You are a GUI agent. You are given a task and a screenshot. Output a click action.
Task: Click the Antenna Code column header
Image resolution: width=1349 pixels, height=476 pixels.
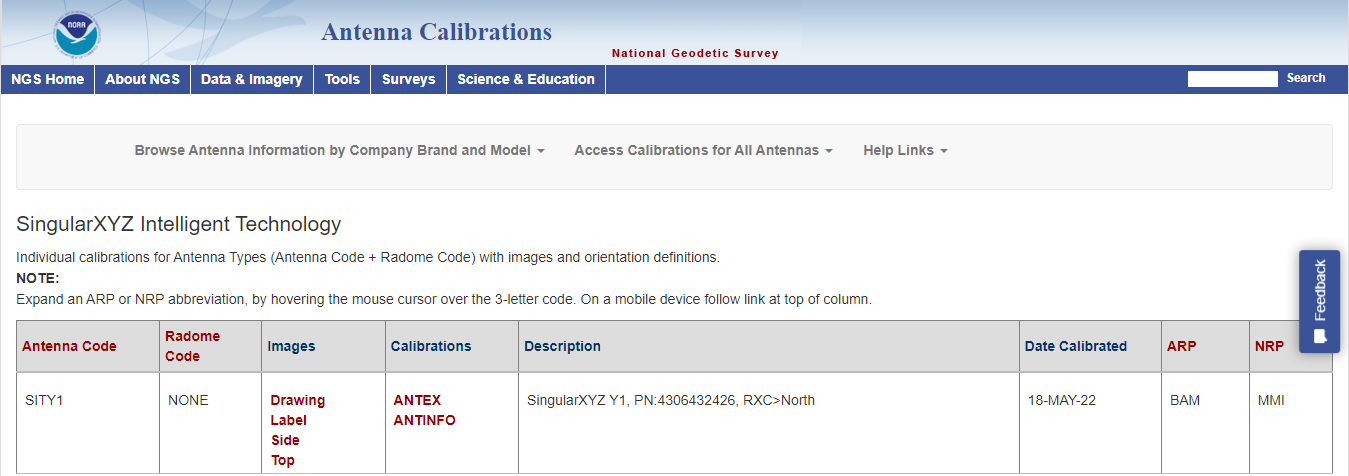(69, 346)
